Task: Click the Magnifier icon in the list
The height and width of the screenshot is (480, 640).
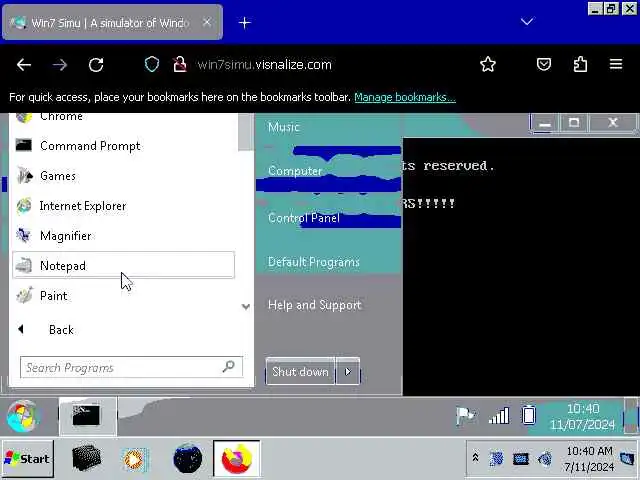Action: pos(24,236)
